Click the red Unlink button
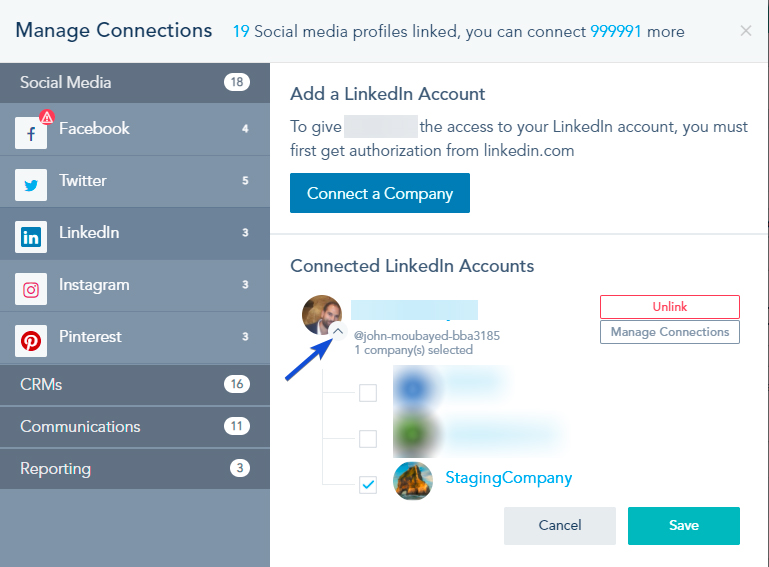769x567 pixels. 669,307
